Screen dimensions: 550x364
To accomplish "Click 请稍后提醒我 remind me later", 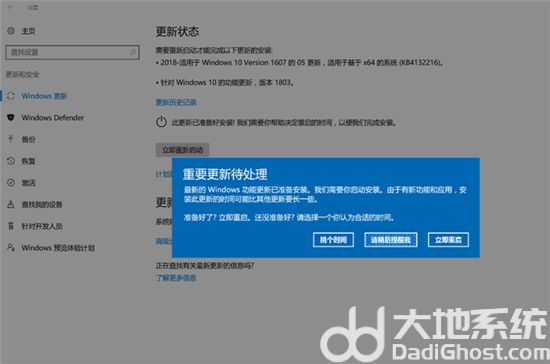I will coord(391,240).
